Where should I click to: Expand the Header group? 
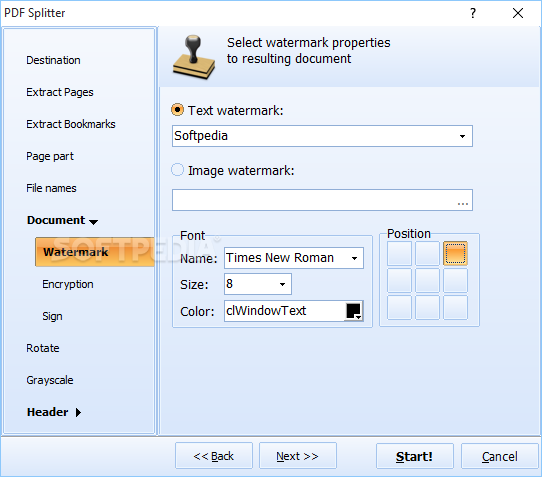coord(54,412)
